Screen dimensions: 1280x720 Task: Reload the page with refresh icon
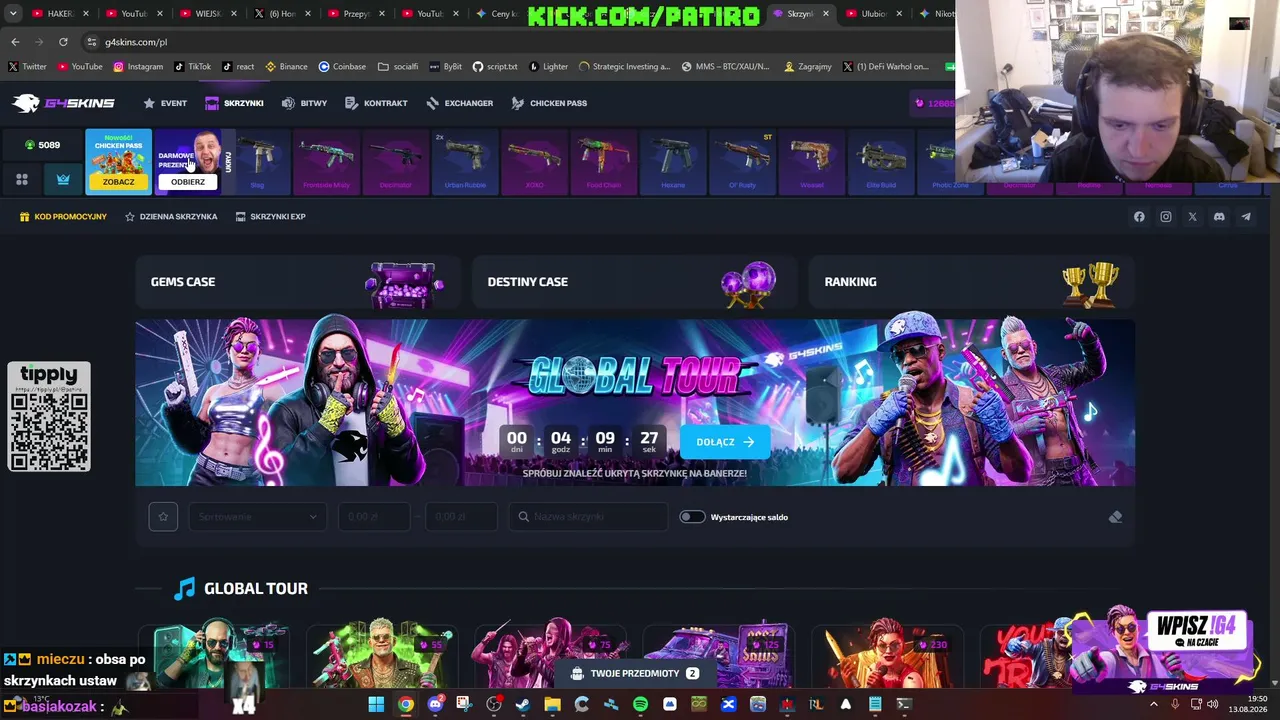pos(63,42)
